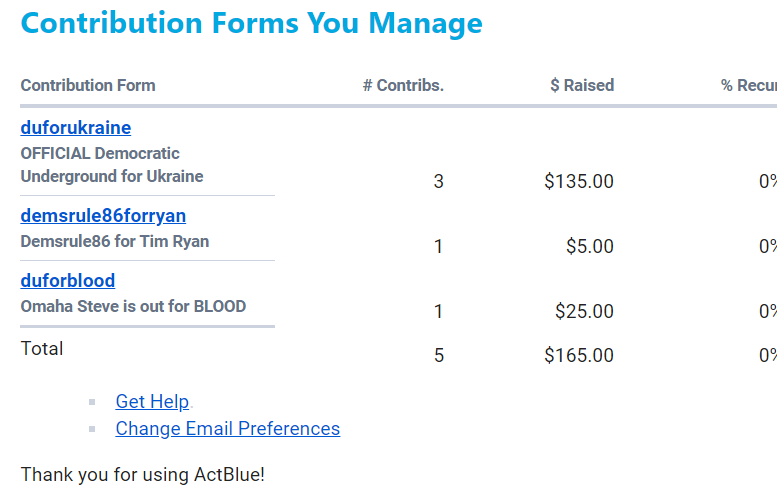The height and width of the screenshot is (497, 777).
Task: Select OFFICIAL Democratic Underground for Ukraine description
Action: [111, 165]
